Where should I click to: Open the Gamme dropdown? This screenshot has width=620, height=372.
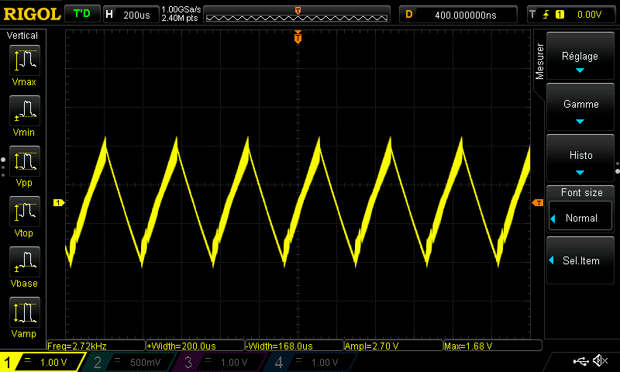click(x=580, y=107)
